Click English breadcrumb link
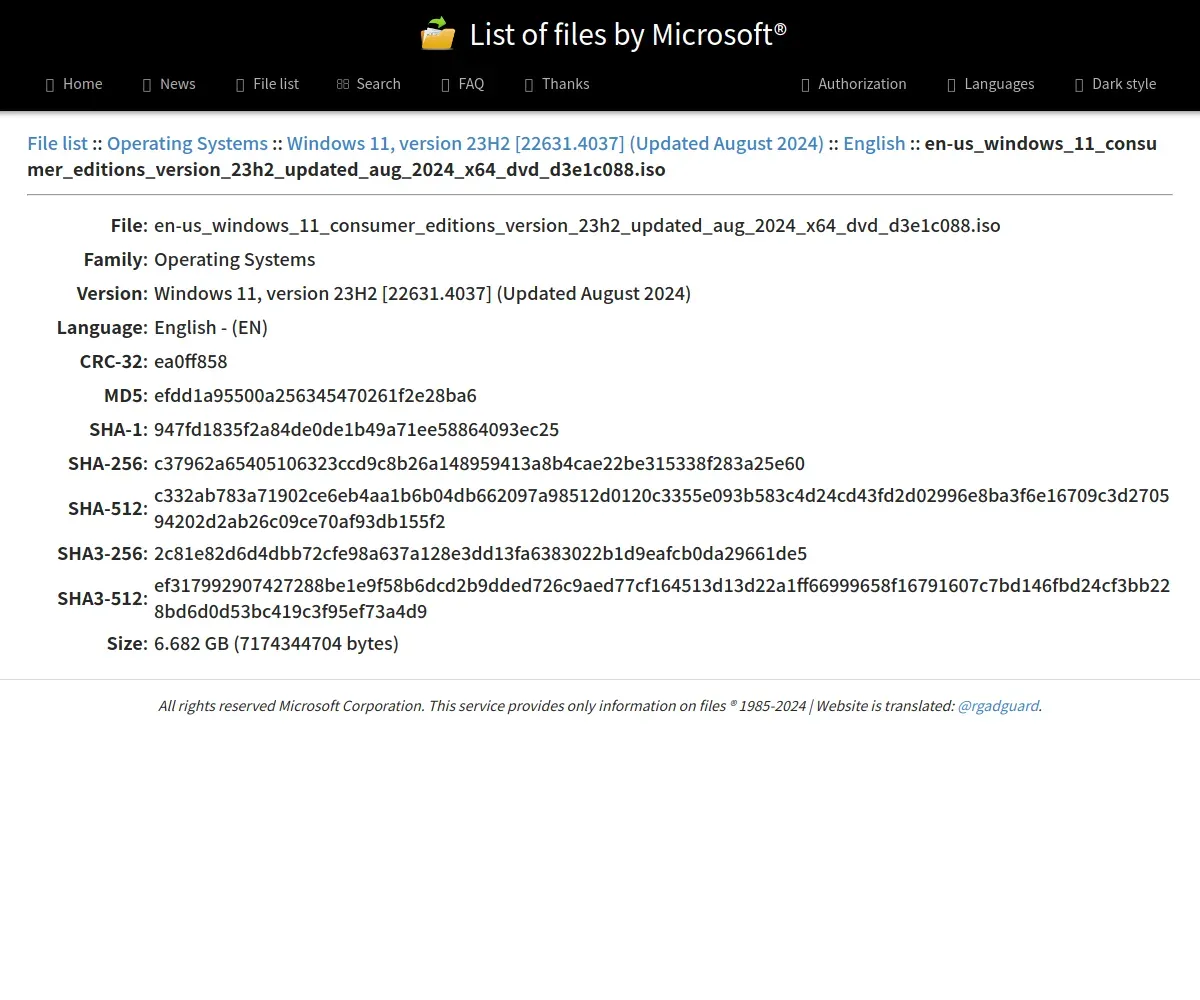Image resolution: width=1200 pixels, height=1000 pixels. 874,143
